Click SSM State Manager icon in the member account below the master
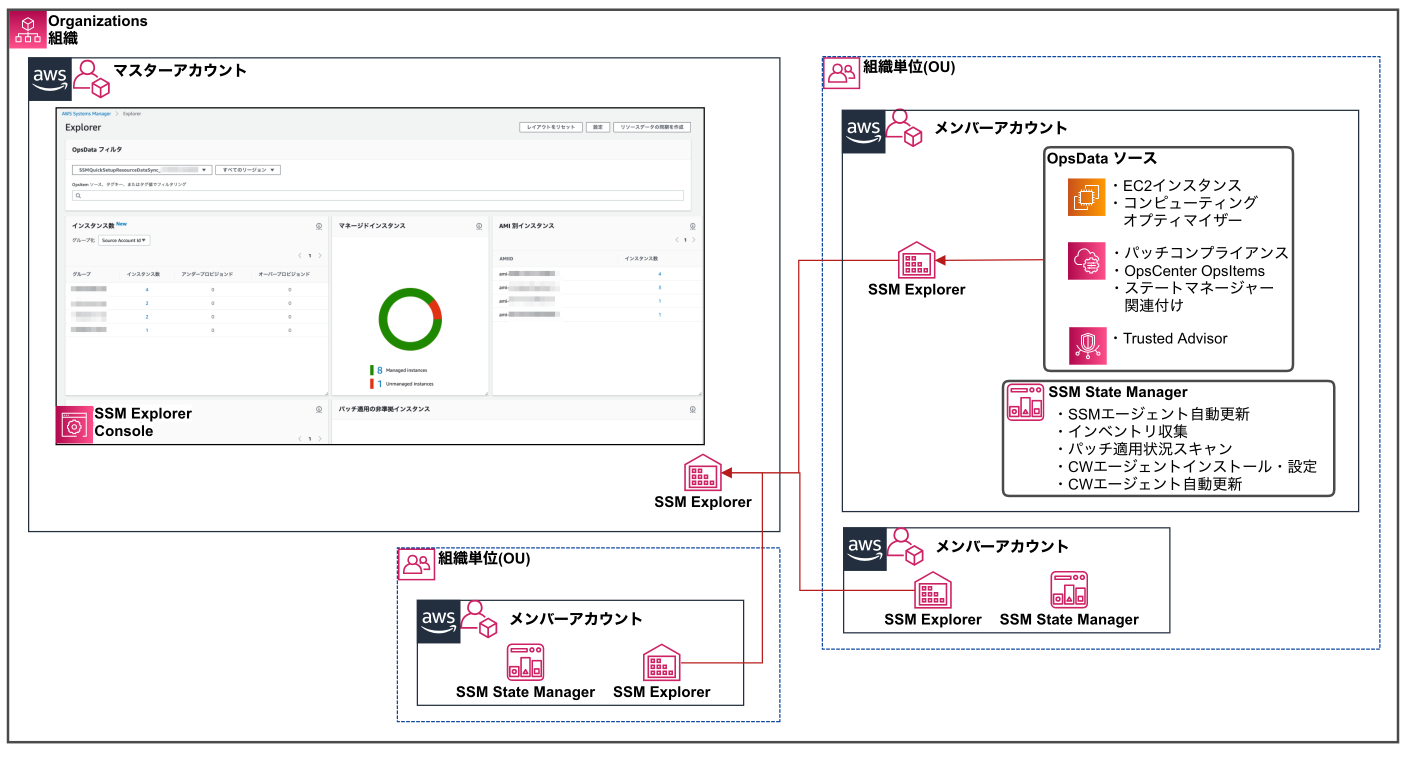 (525, 663)
